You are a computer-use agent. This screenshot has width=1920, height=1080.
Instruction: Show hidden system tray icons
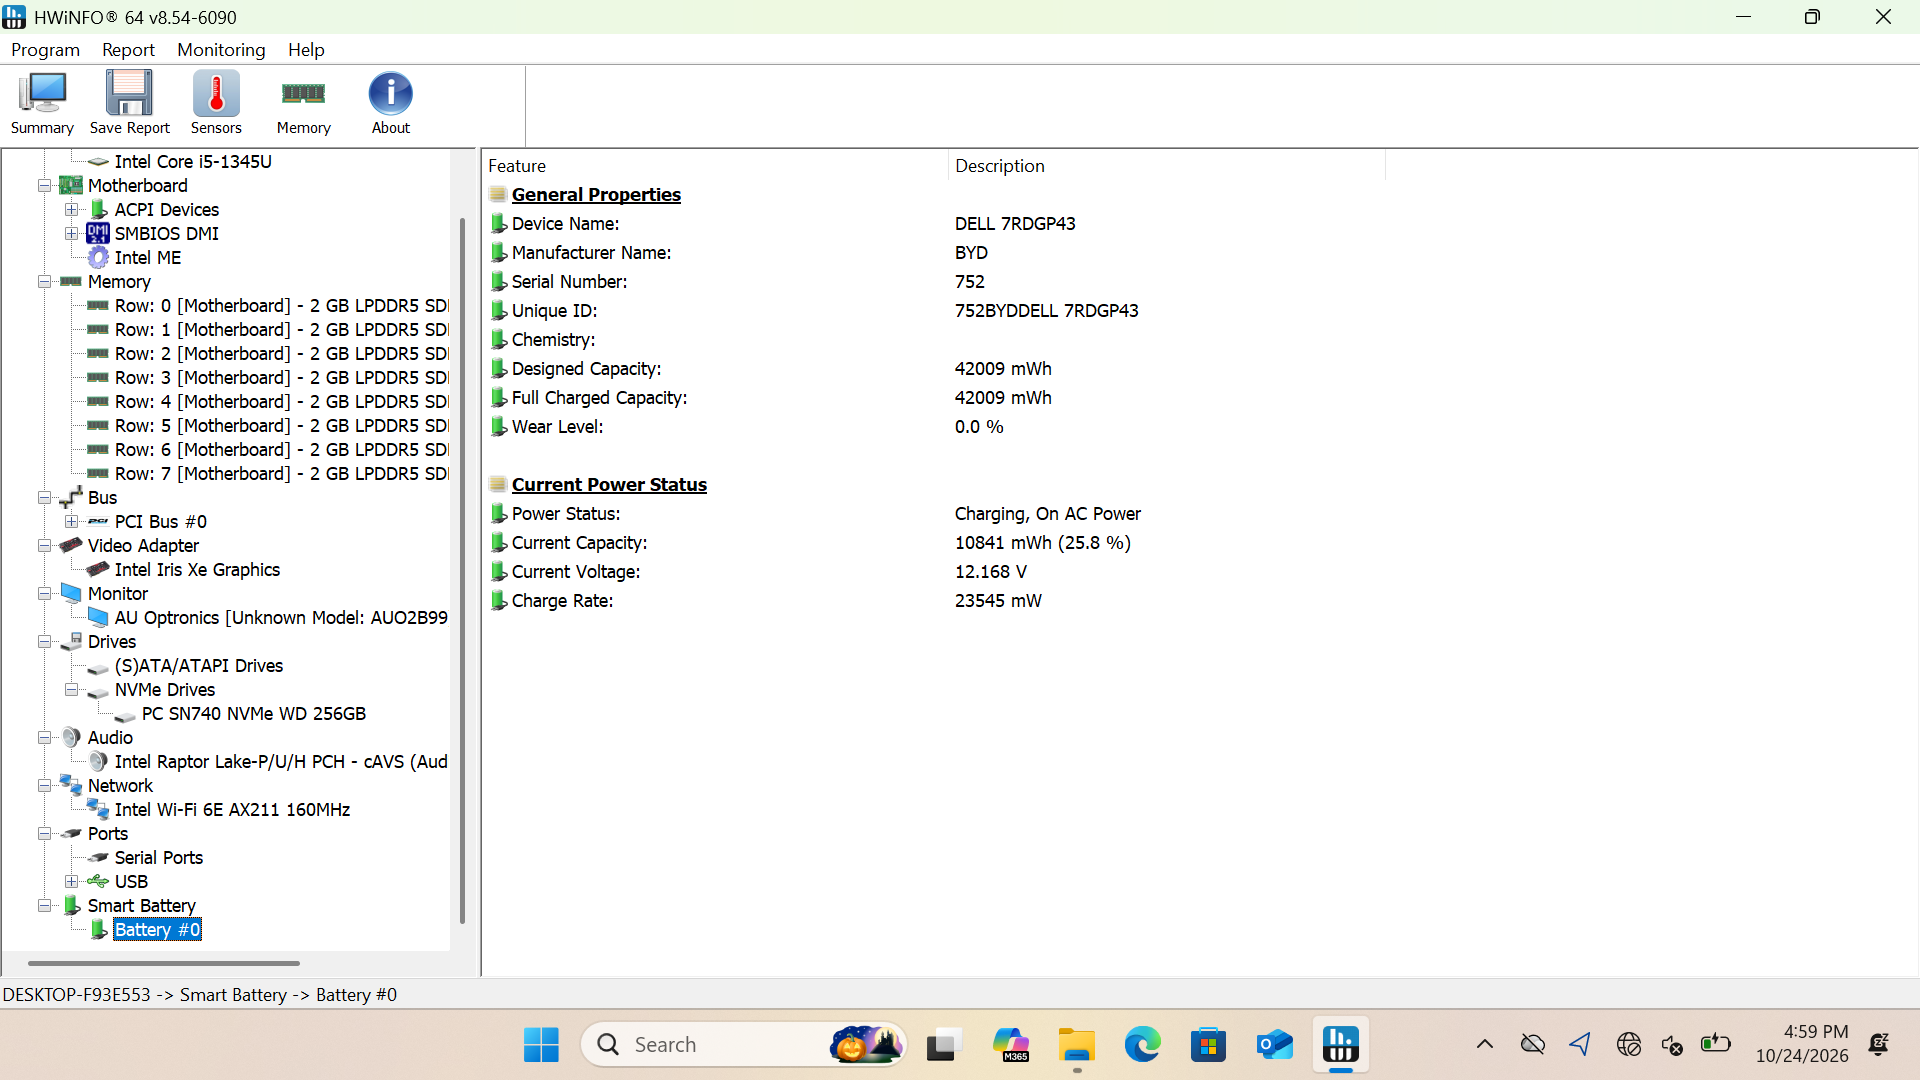click(x=1485, y=1045)
